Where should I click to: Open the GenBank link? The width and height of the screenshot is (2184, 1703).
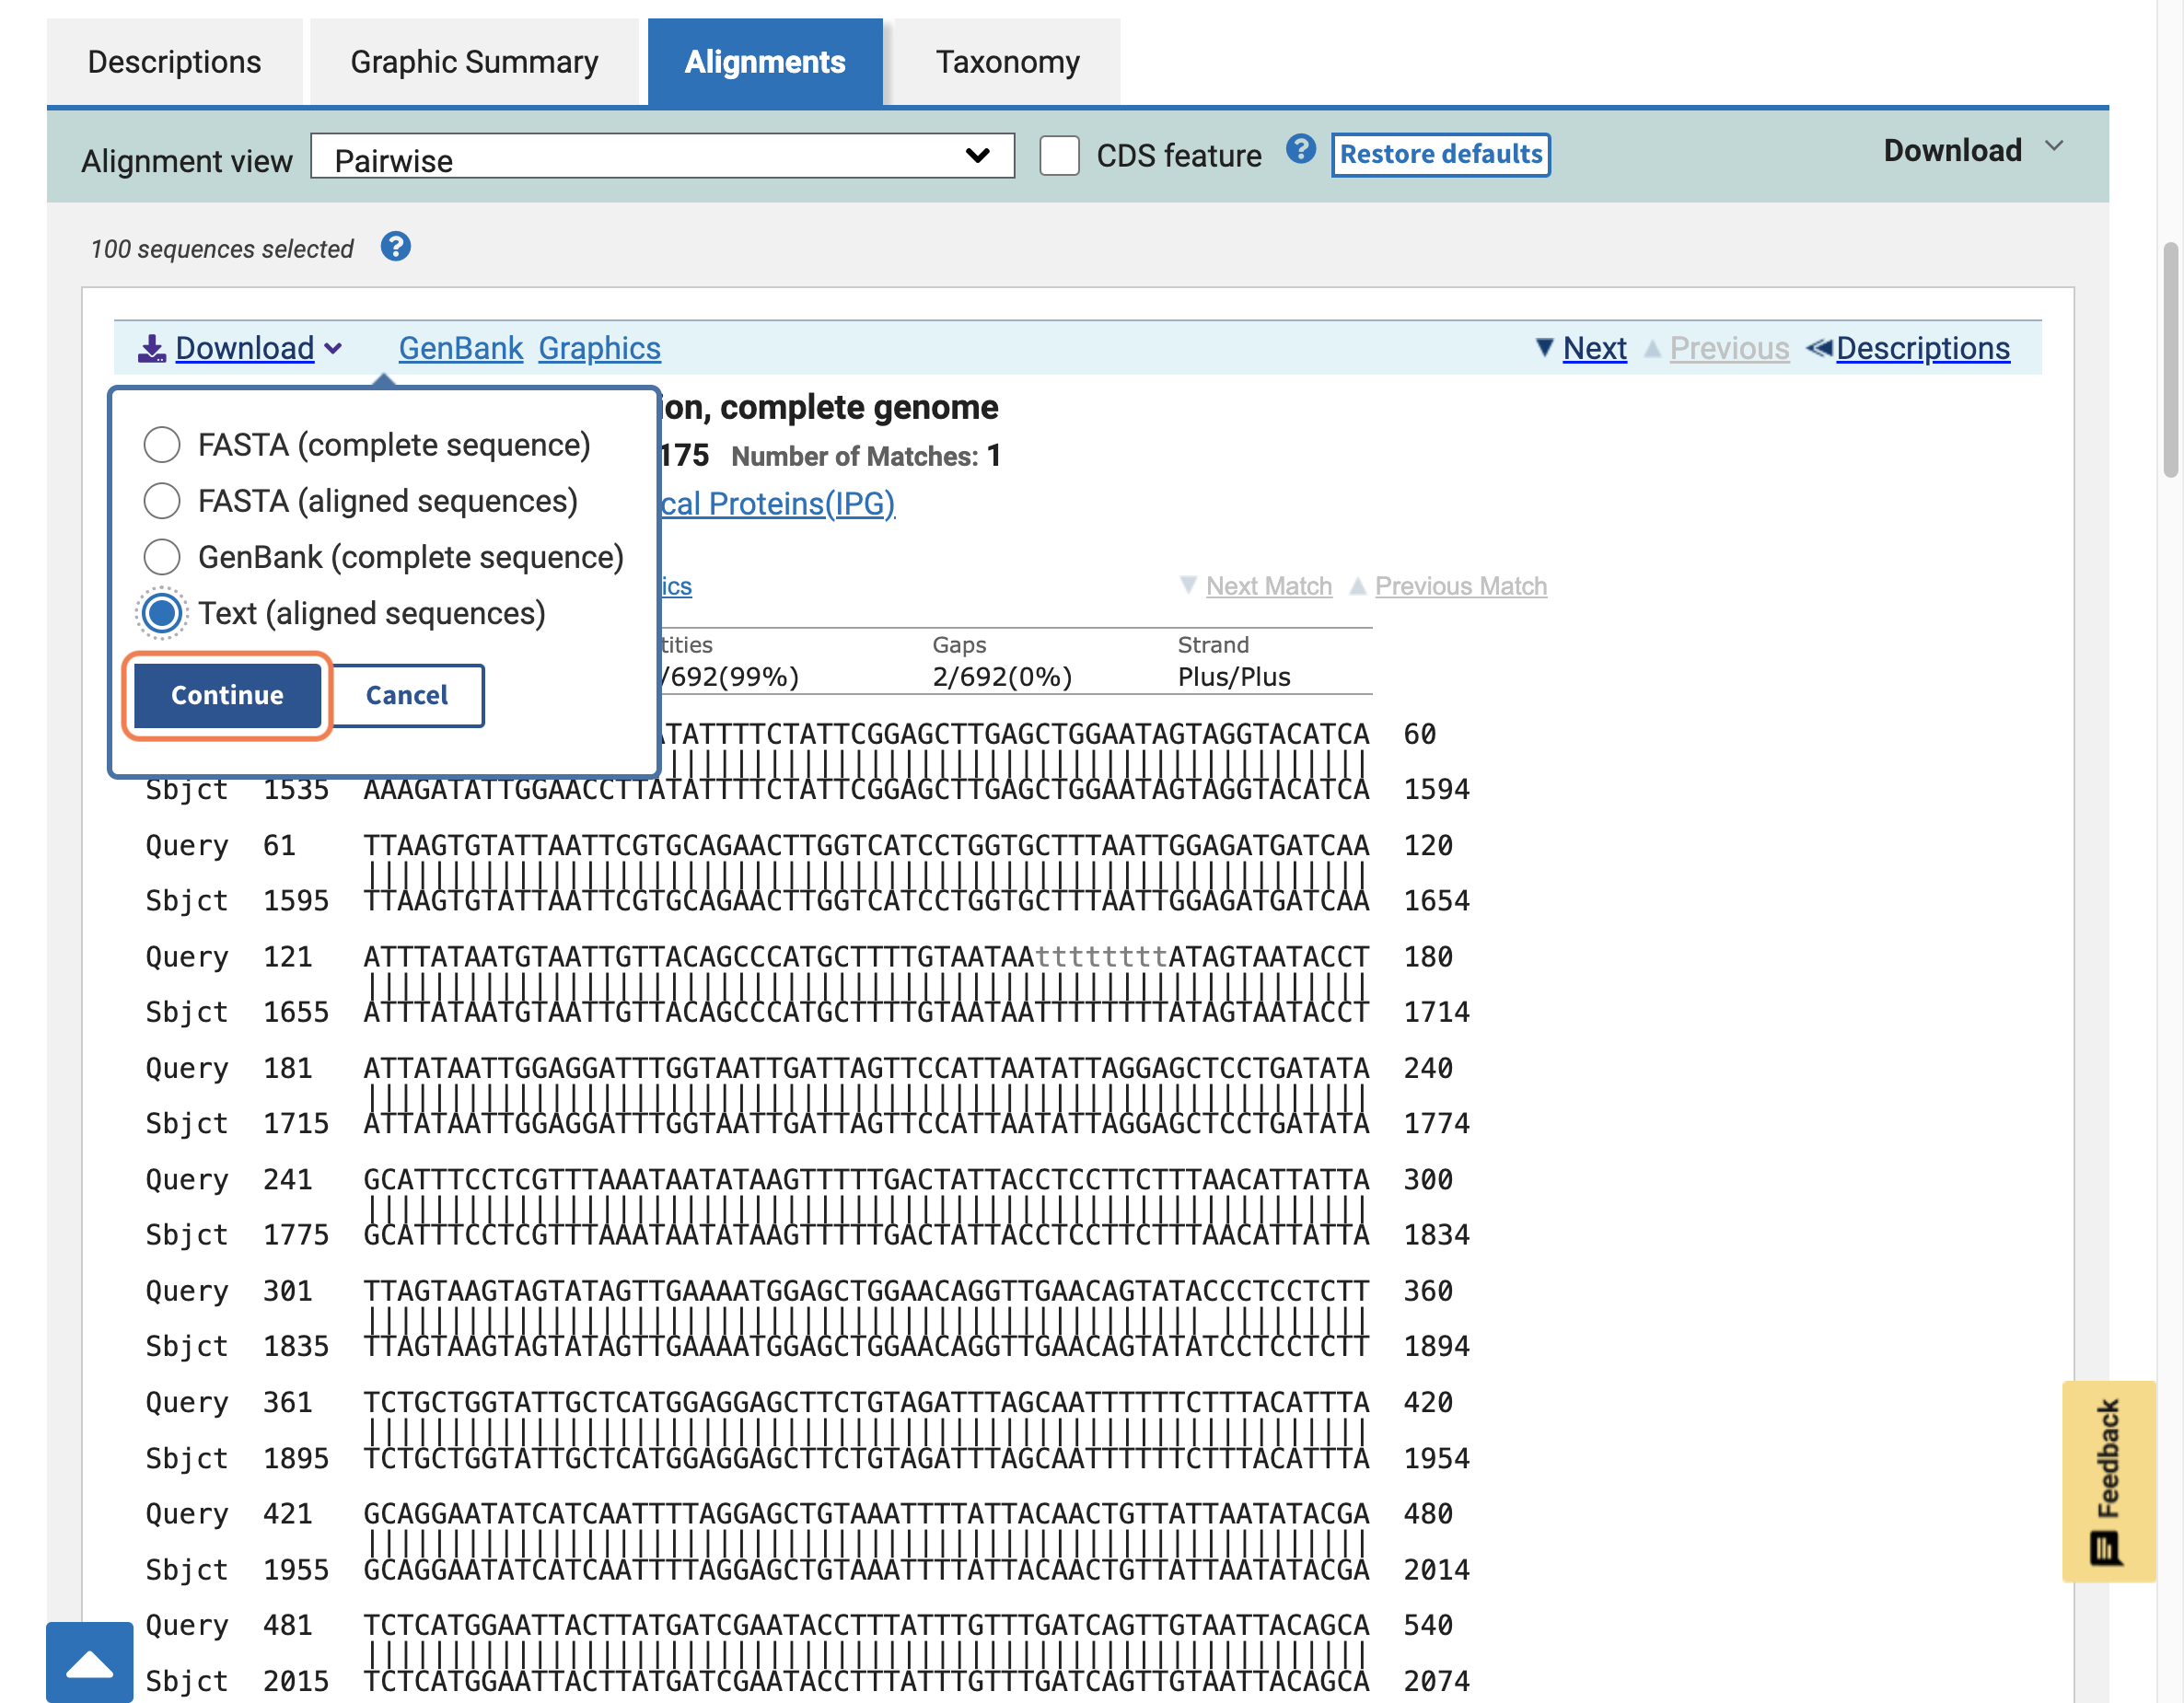coord(460,348)
